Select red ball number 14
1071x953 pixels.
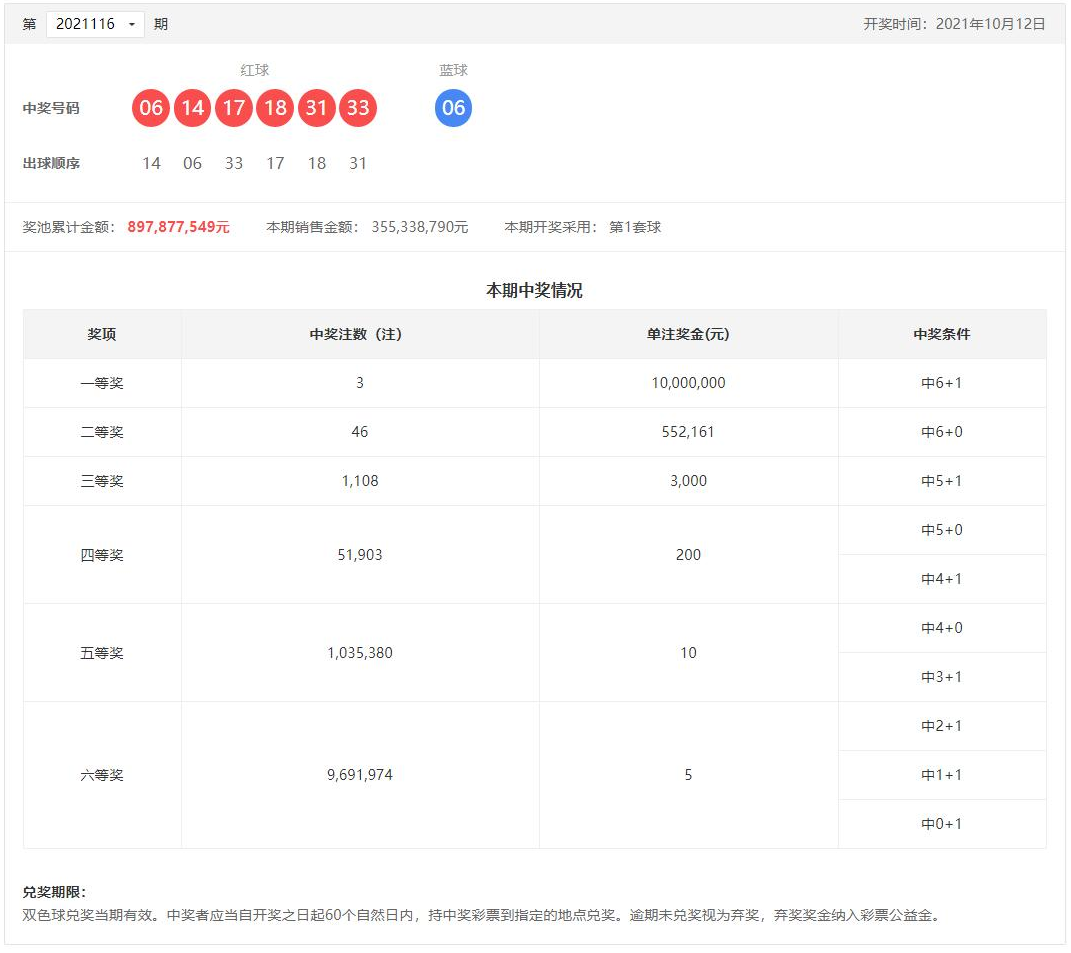(x=192, y=108)
